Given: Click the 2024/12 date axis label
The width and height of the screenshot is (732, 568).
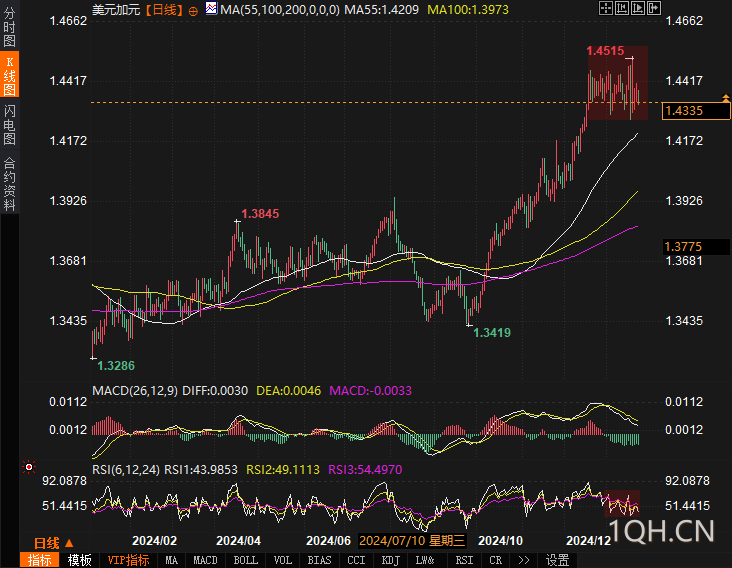Looking at the screenshot, I should coord(589,540).
